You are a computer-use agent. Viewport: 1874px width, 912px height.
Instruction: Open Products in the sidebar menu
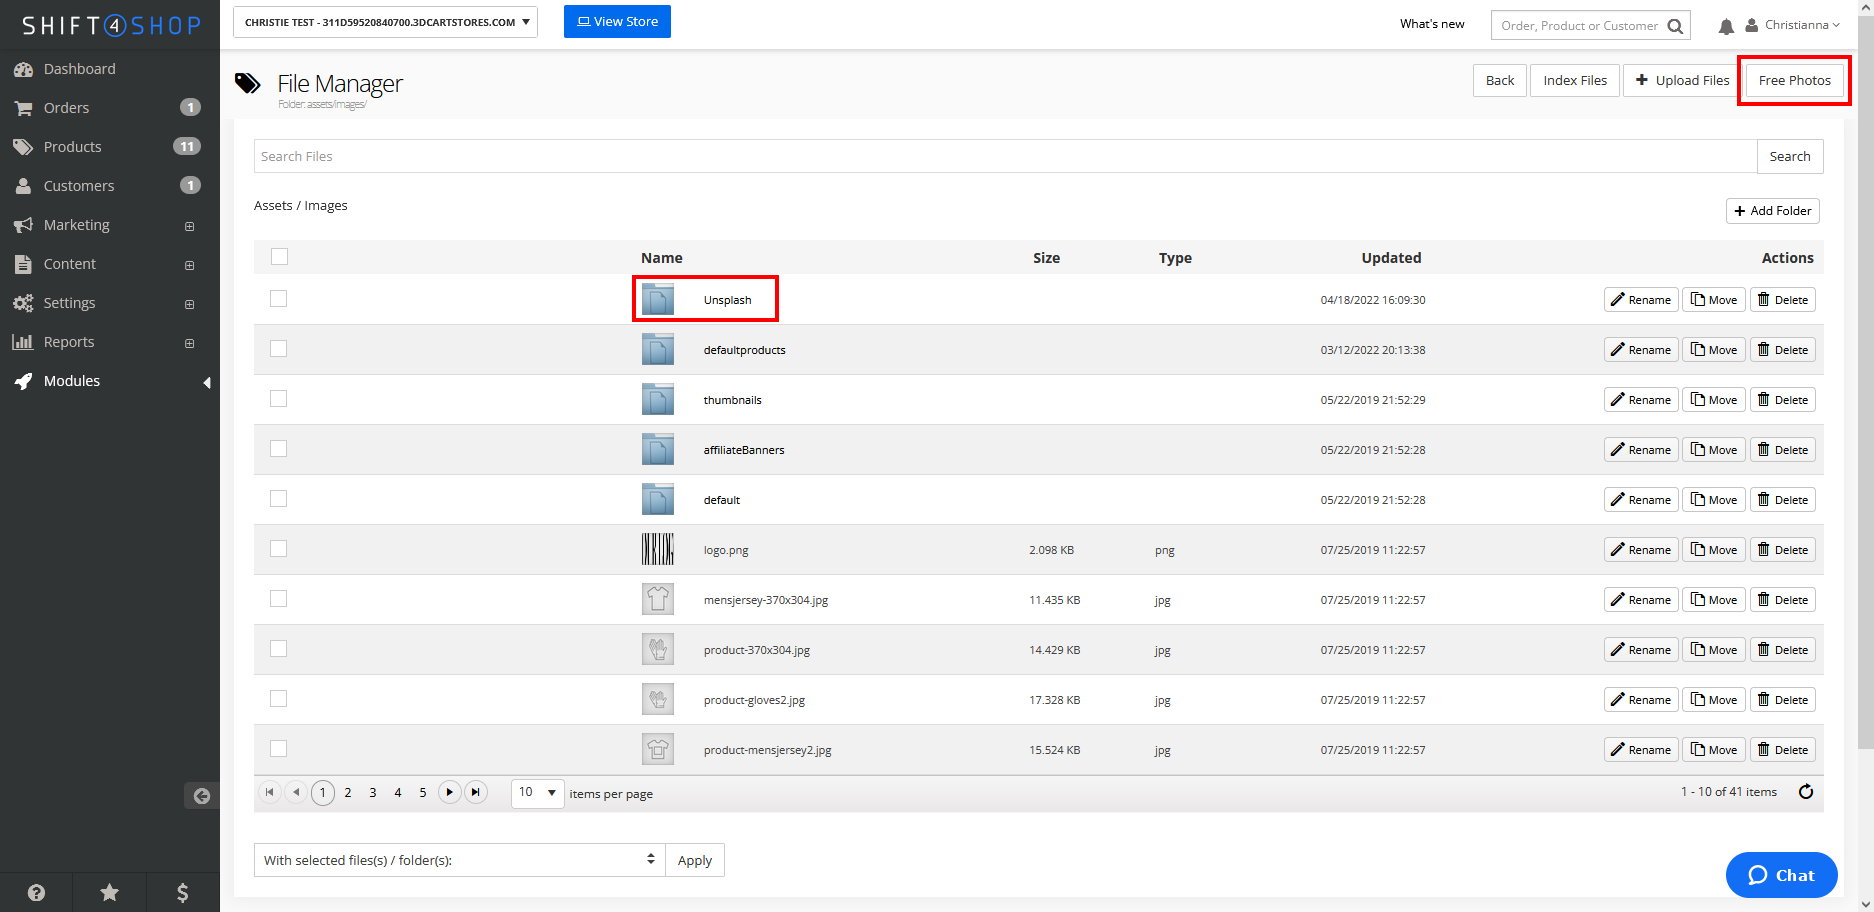[x=73, y=147]
